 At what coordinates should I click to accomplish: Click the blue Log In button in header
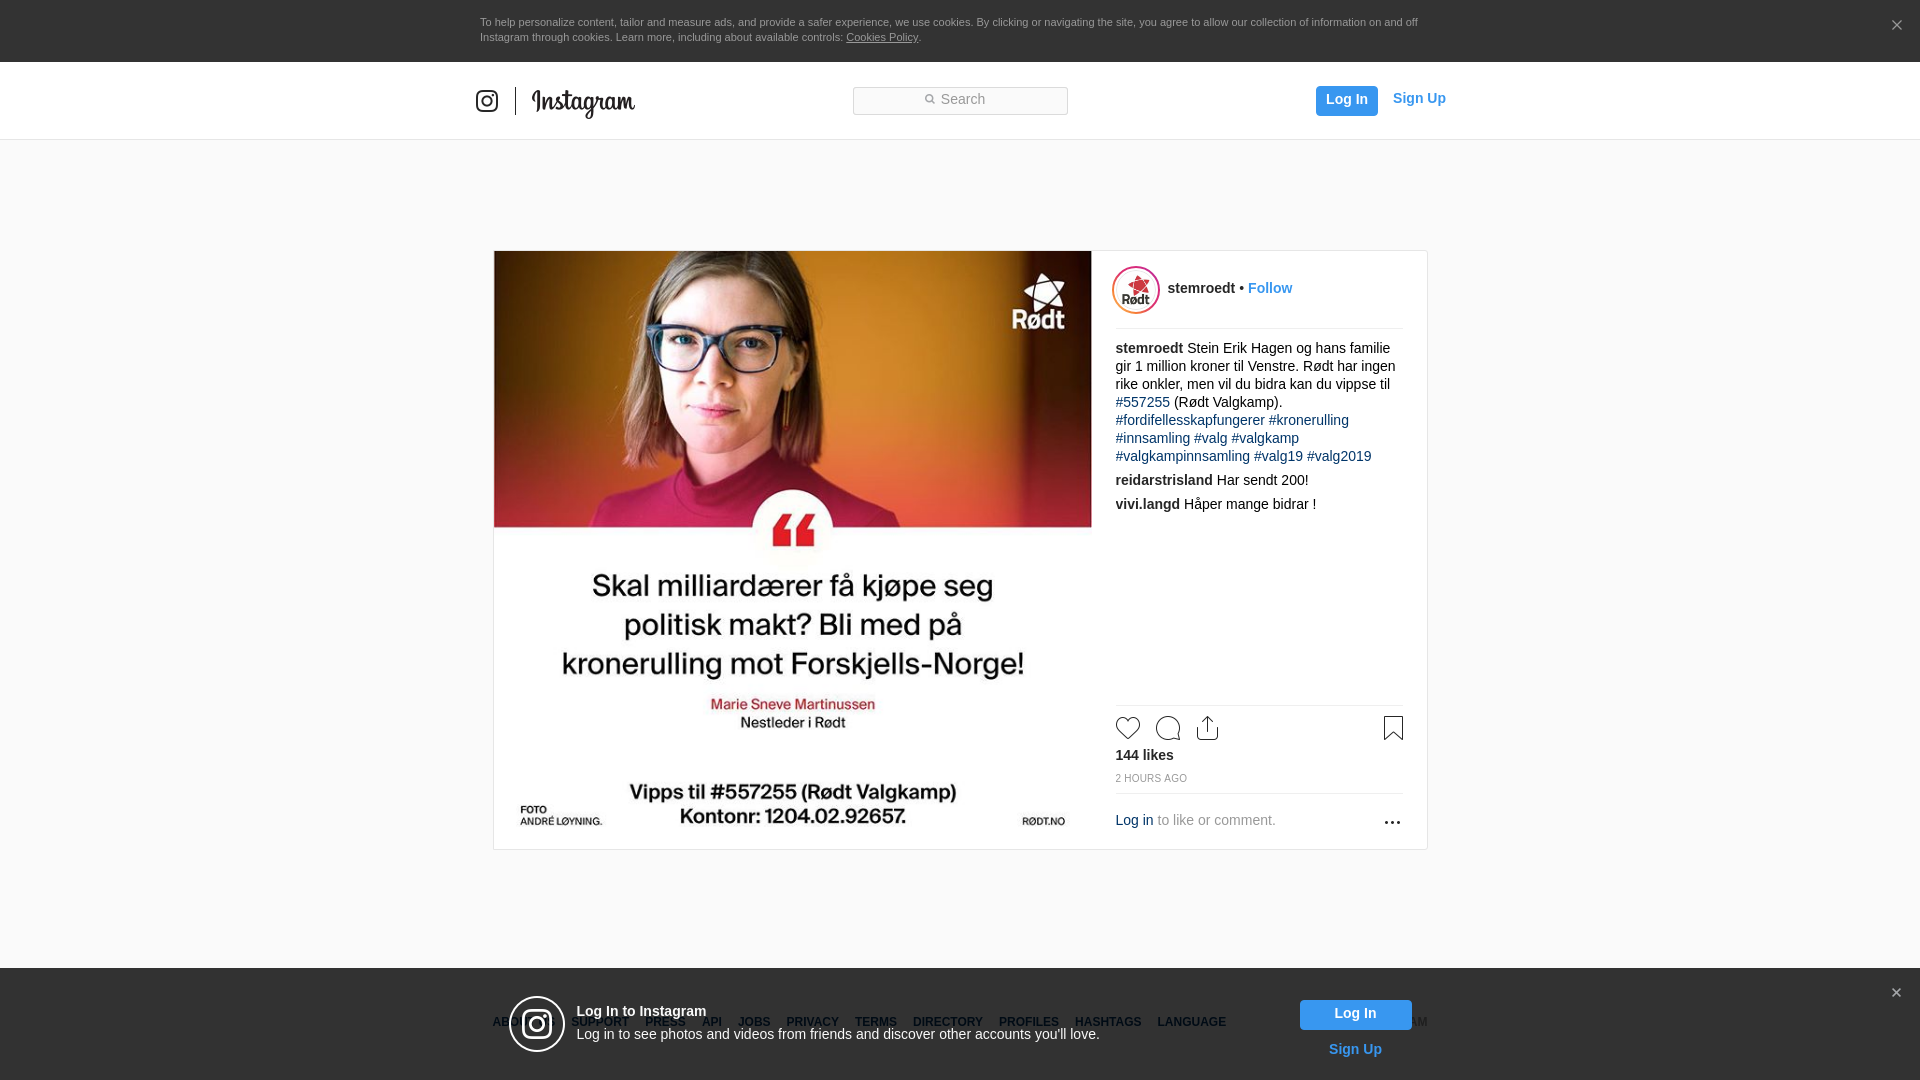point(1346,100)
